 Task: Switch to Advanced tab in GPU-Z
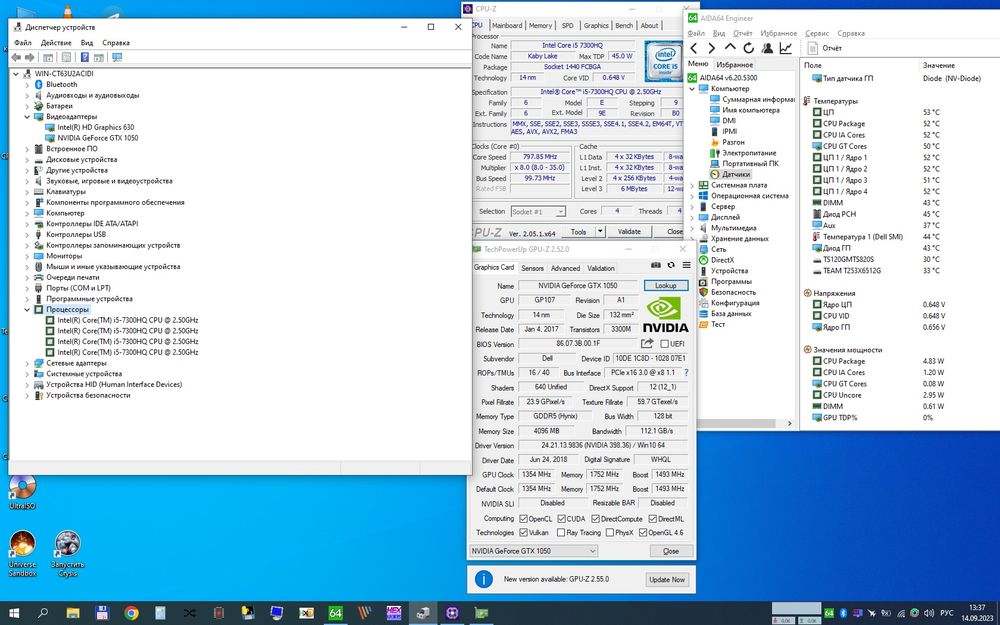tap(565, 268)
